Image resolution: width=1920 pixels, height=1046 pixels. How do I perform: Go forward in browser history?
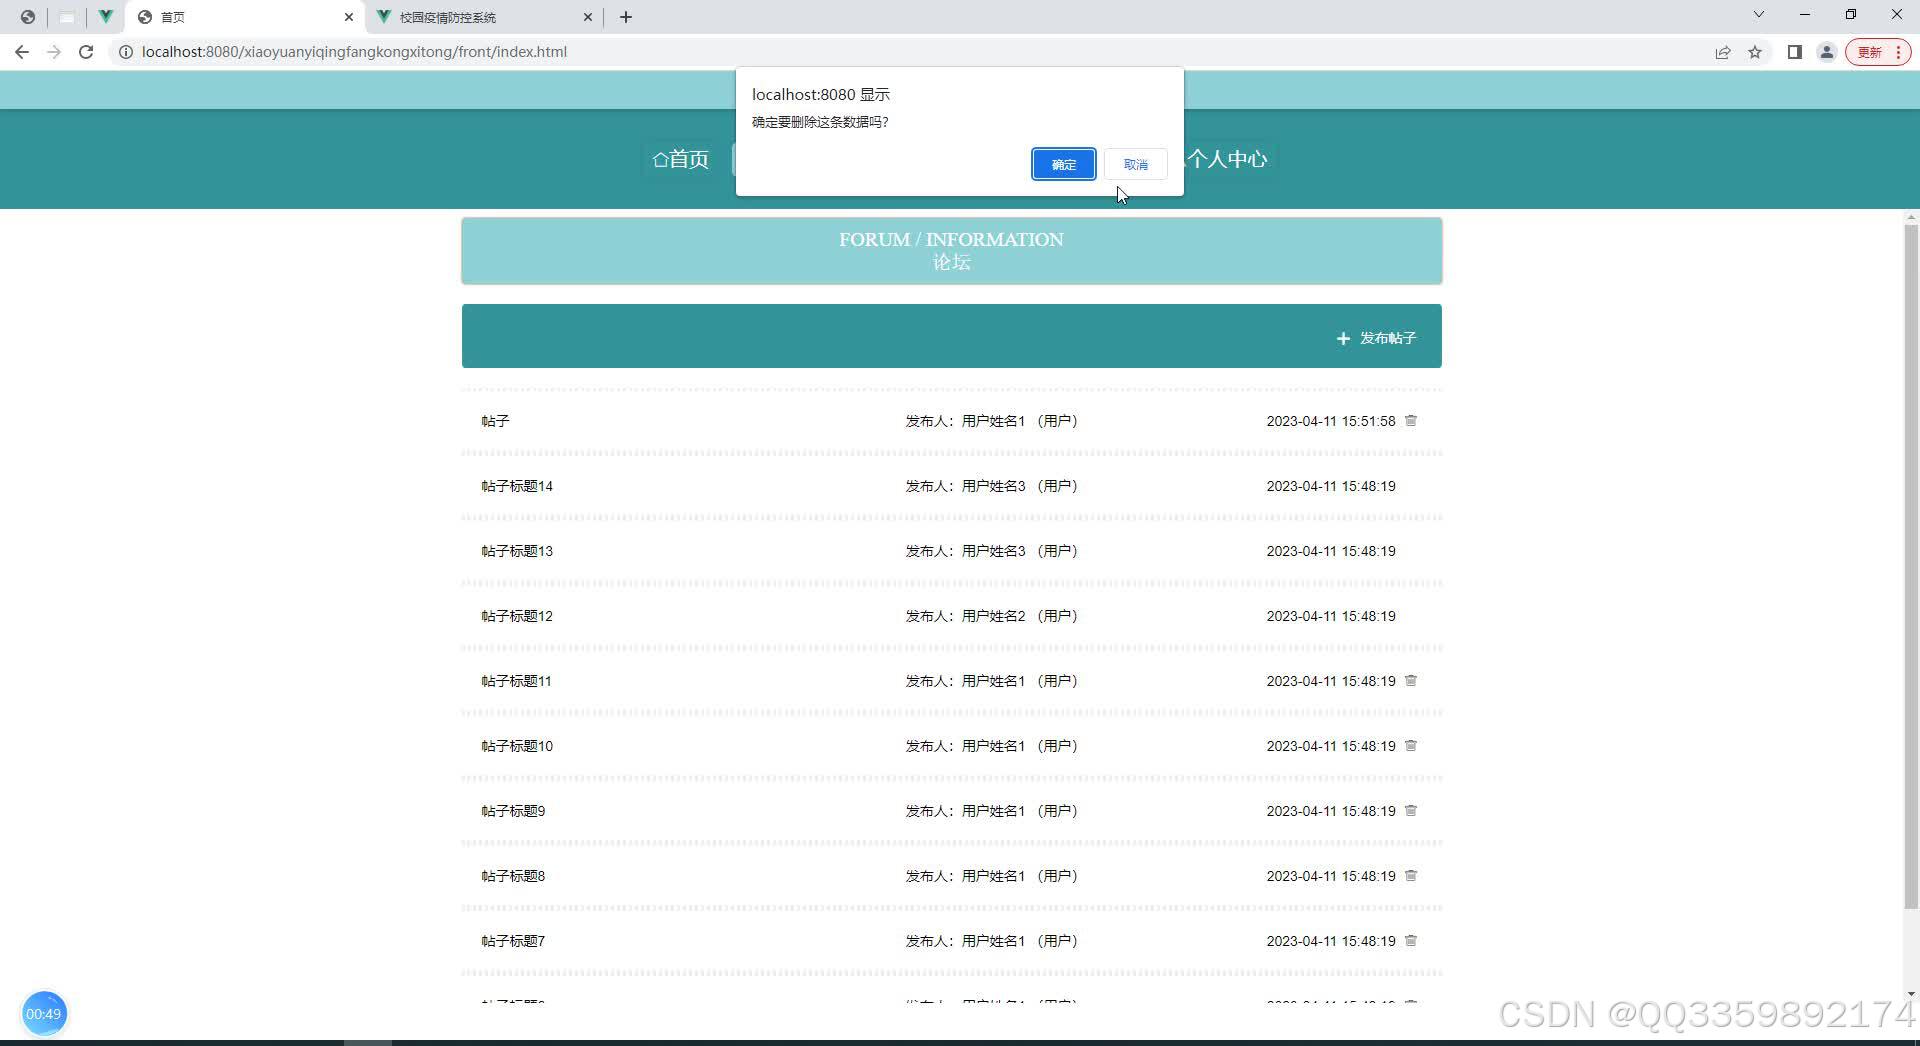(x=54, y=52)
